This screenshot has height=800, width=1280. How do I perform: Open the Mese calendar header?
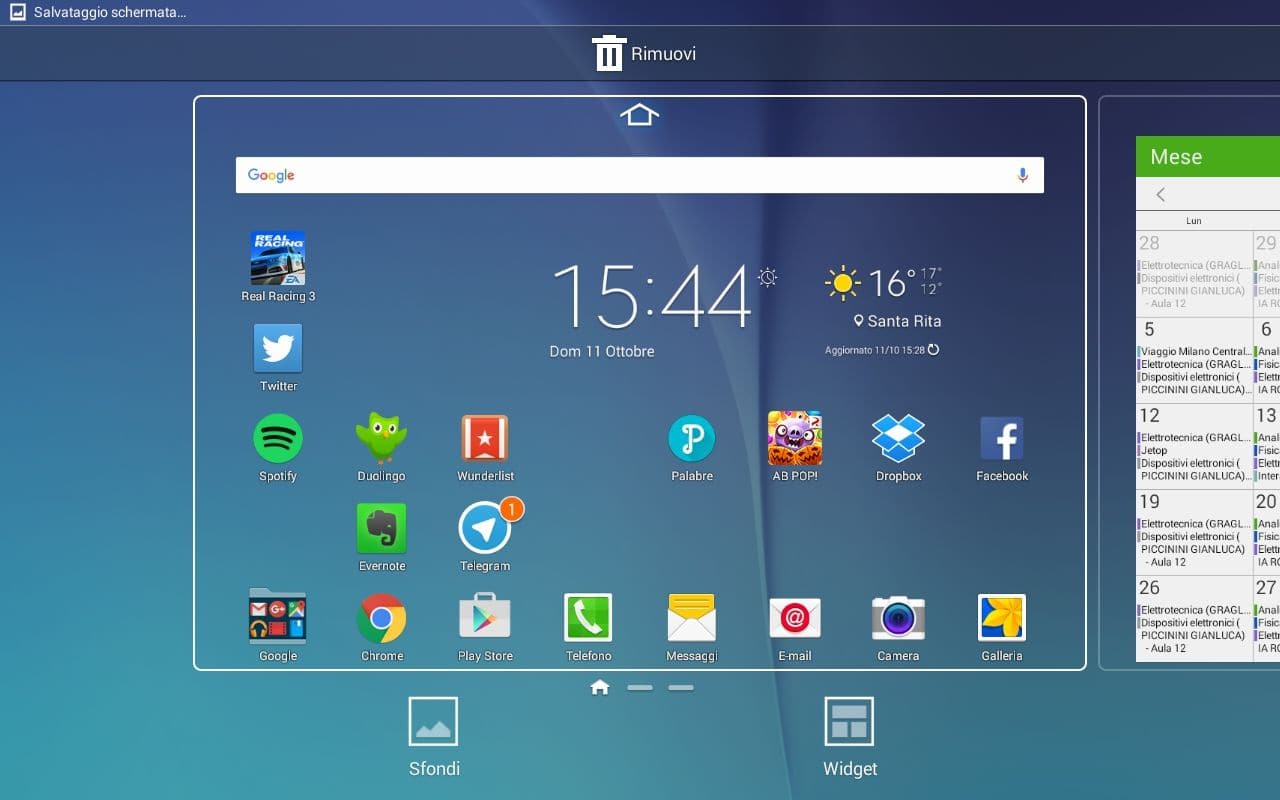[1208, 157]
